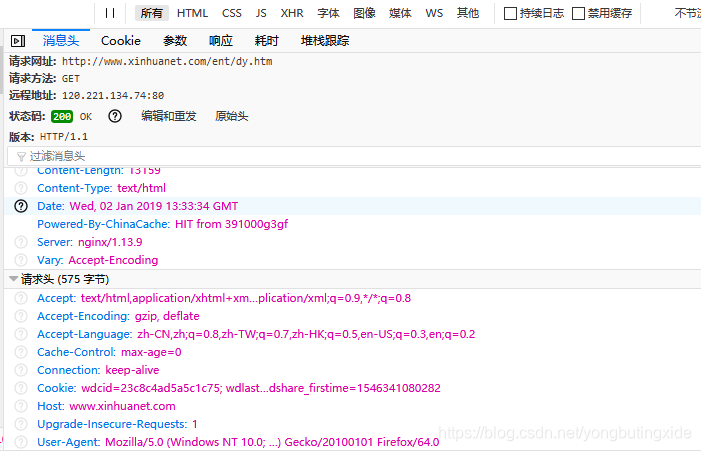
Task: Open help icon beside Server header
Action: [x=21, y=242]
